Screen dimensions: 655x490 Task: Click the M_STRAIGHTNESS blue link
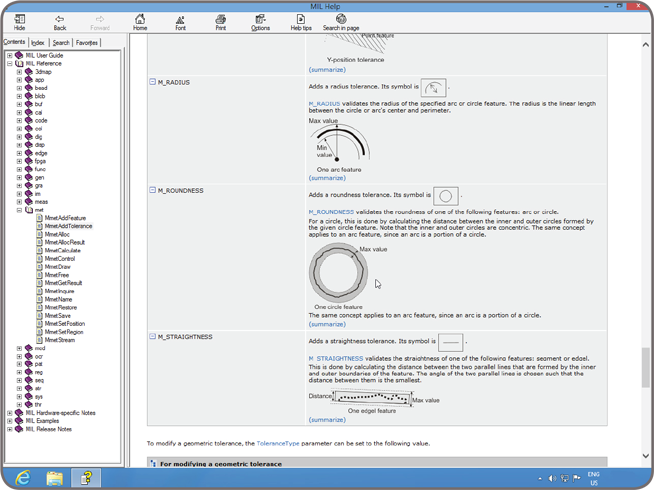point(336,358)
